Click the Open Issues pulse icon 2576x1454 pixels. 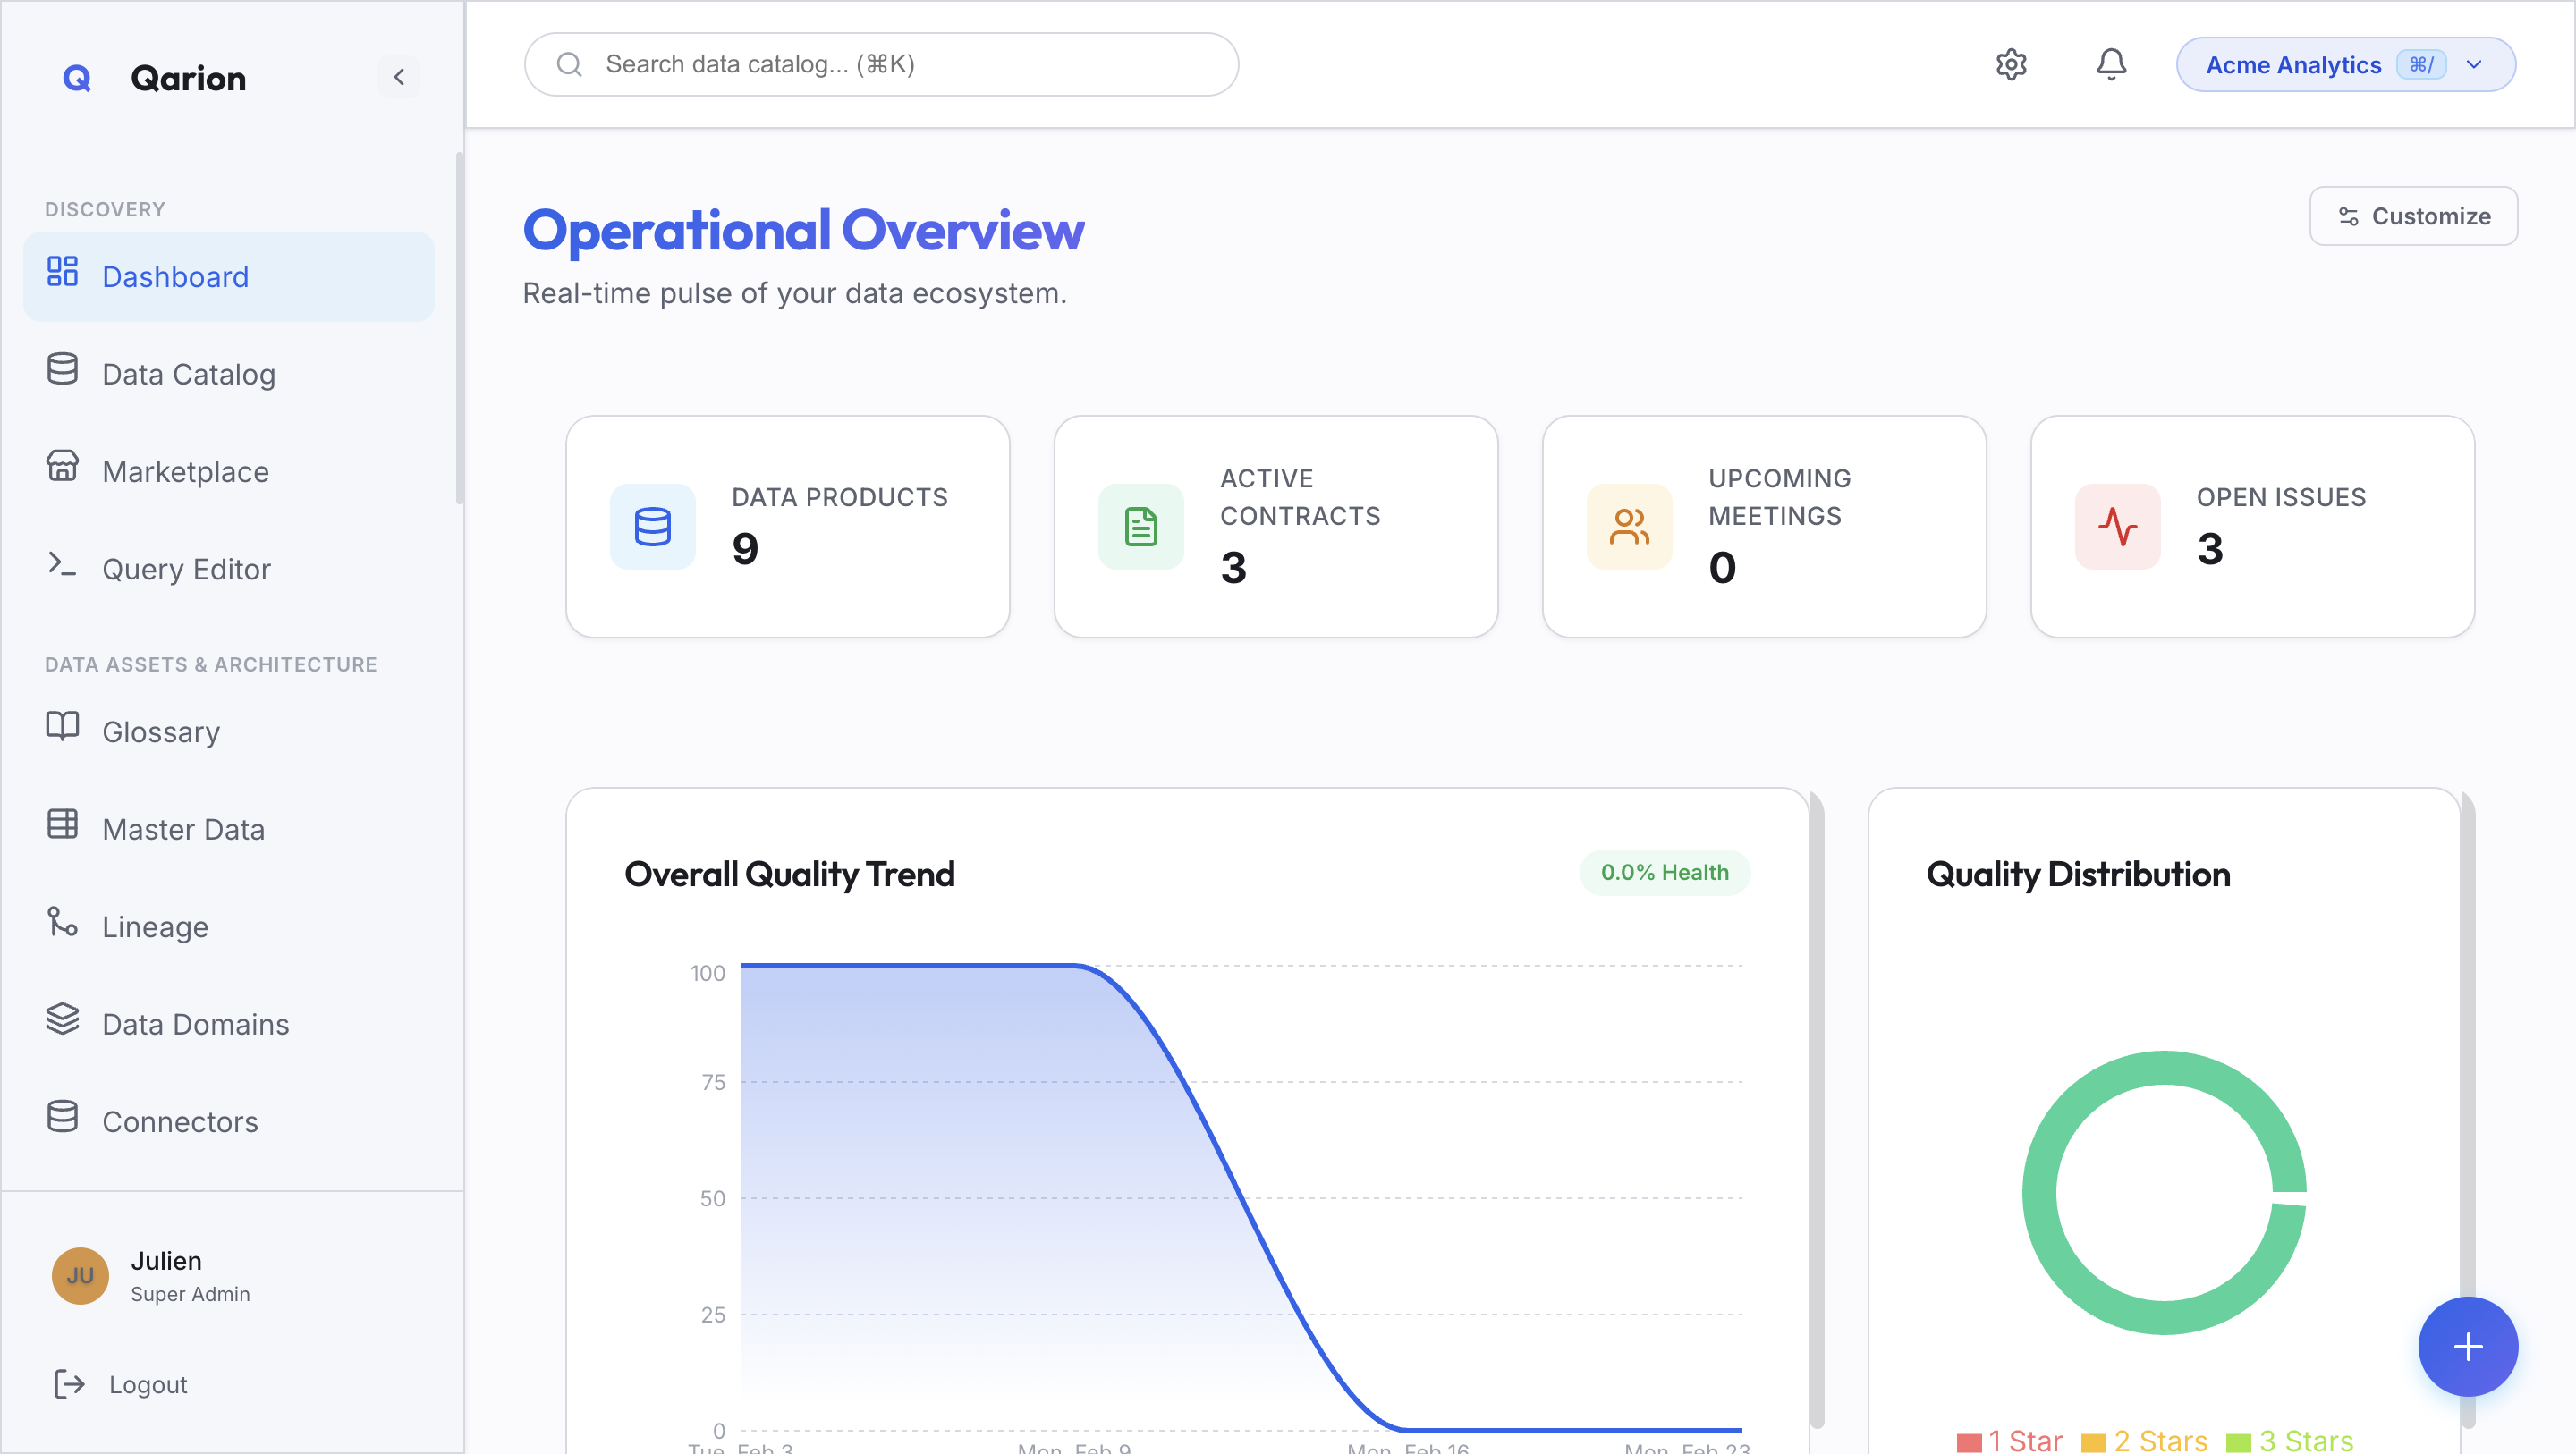pos(2118,527)
